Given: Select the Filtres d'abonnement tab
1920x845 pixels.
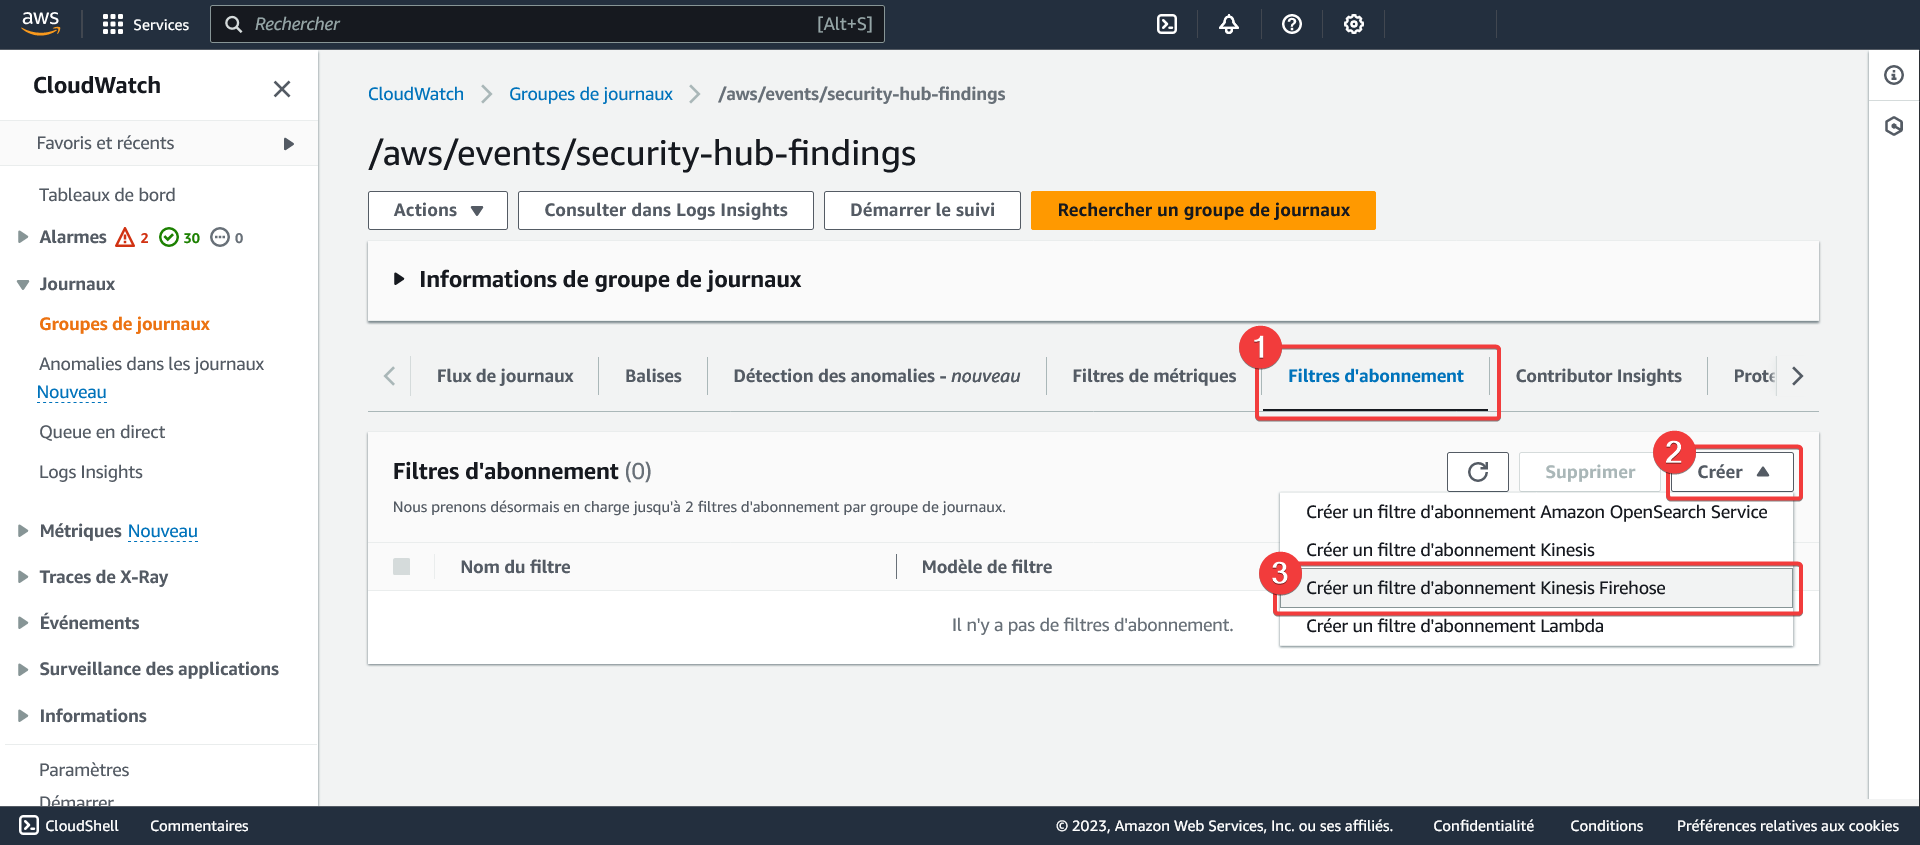Looking at the screenshot, I should pyautogui.click(x=1375, y=376).
